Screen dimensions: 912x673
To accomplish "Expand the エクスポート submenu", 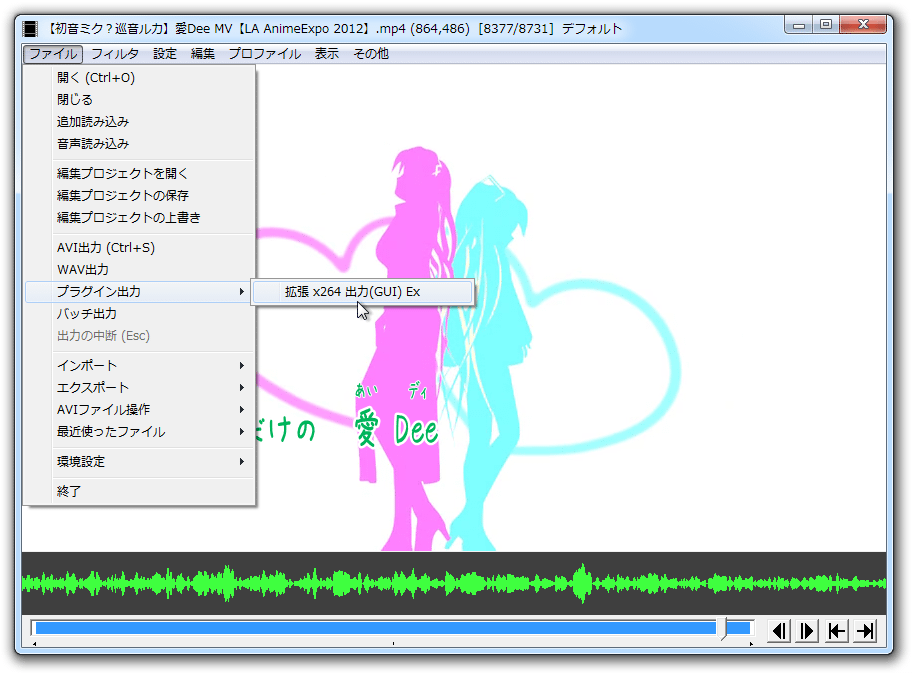I will pos(140,387).
